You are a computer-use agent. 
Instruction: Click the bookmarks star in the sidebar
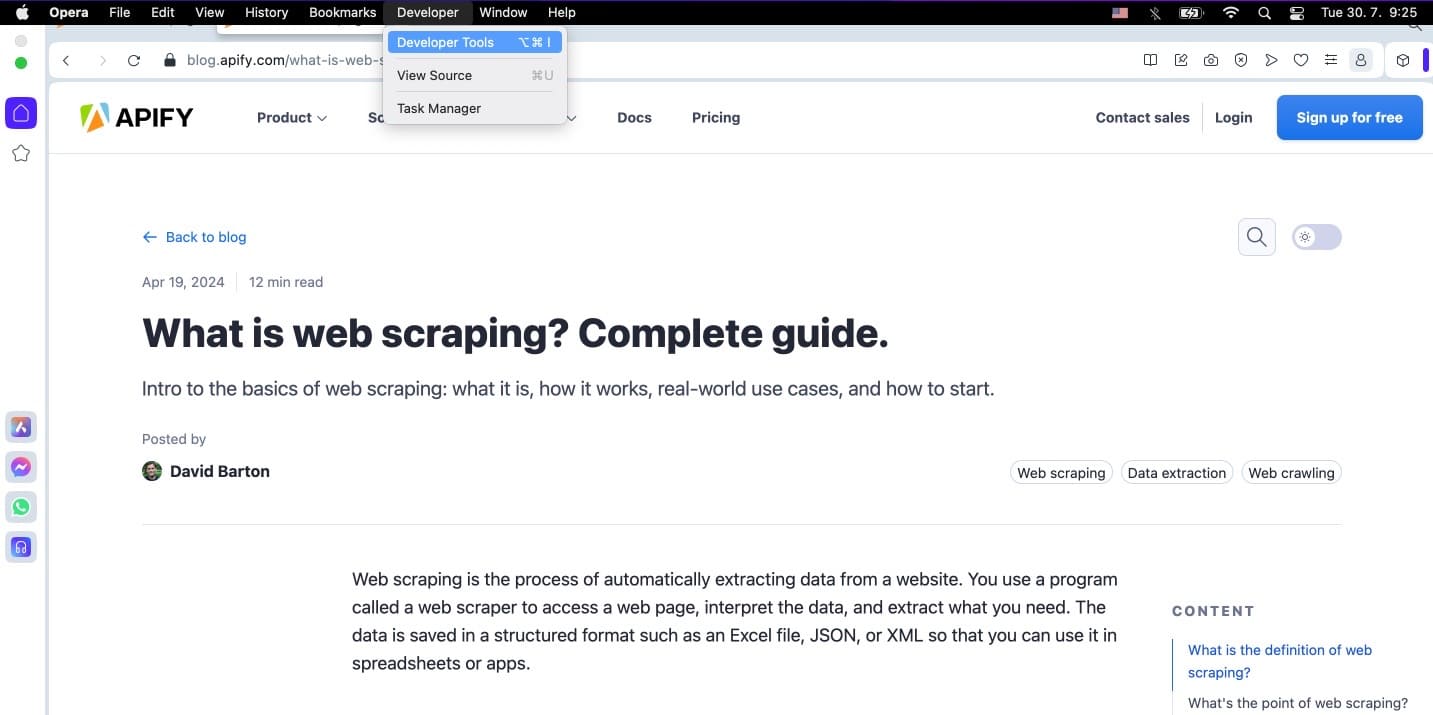tap(21, 153)
